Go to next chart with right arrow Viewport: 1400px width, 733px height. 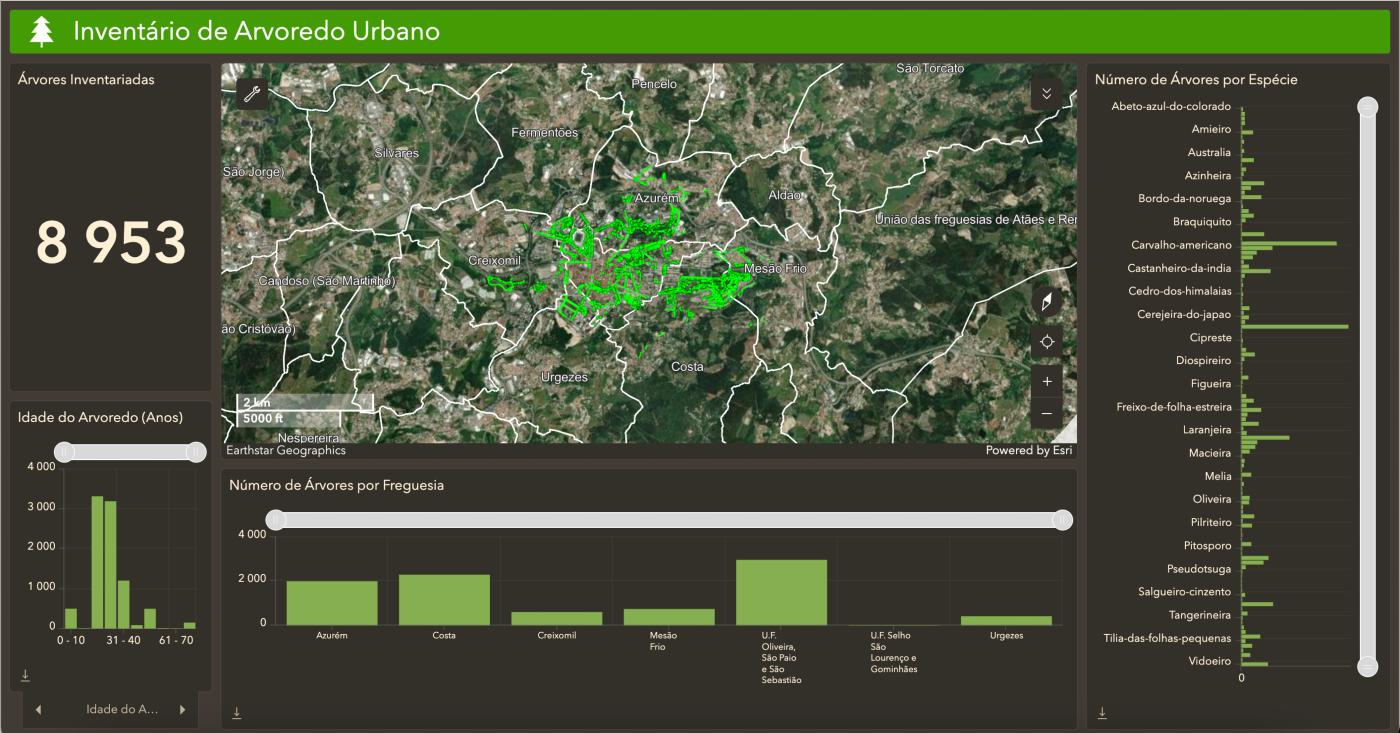[x=182, y=710]
